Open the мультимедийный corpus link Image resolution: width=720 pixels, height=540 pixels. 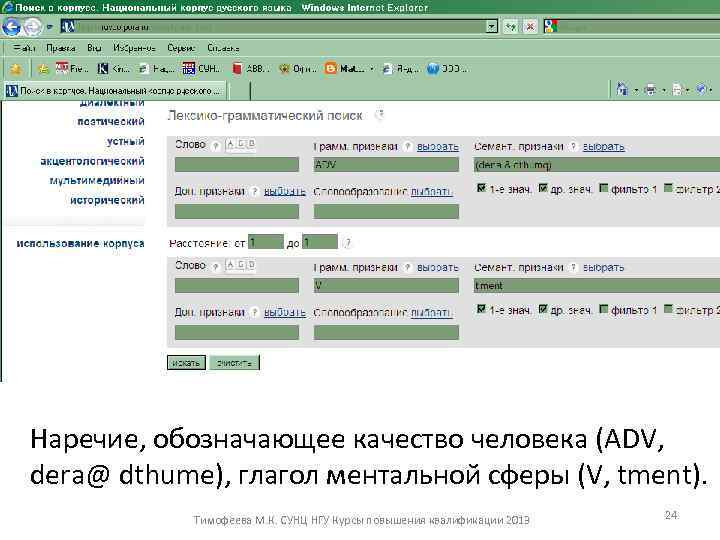click(x=97, y=180)
